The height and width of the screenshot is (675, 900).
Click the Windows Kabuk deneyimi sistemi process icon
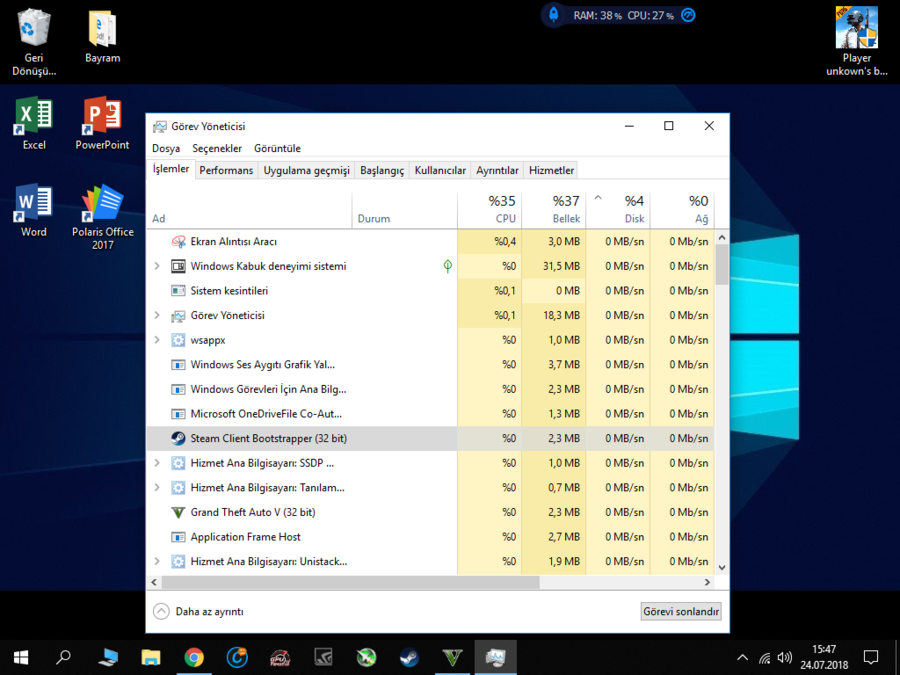point(179,266)
